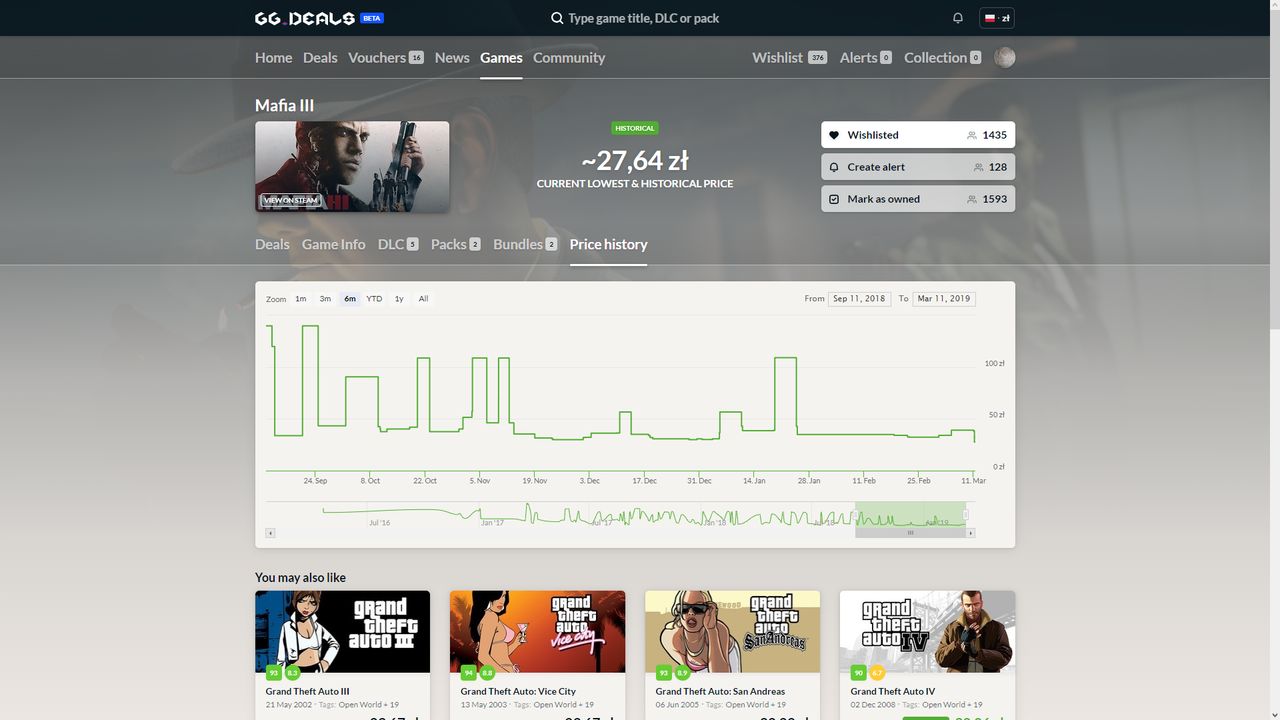The image size is (1280, 720).
Task: Focus the game title search field
Action: 643,18
